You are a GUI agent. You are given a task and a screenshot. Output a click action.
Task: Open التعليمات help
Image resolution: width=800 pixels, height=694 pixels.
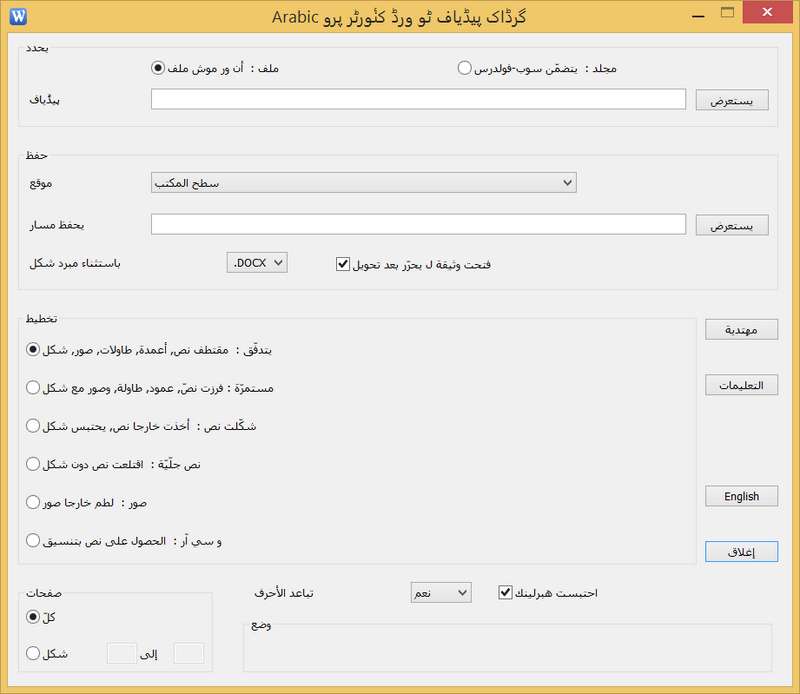coord(741,385)
